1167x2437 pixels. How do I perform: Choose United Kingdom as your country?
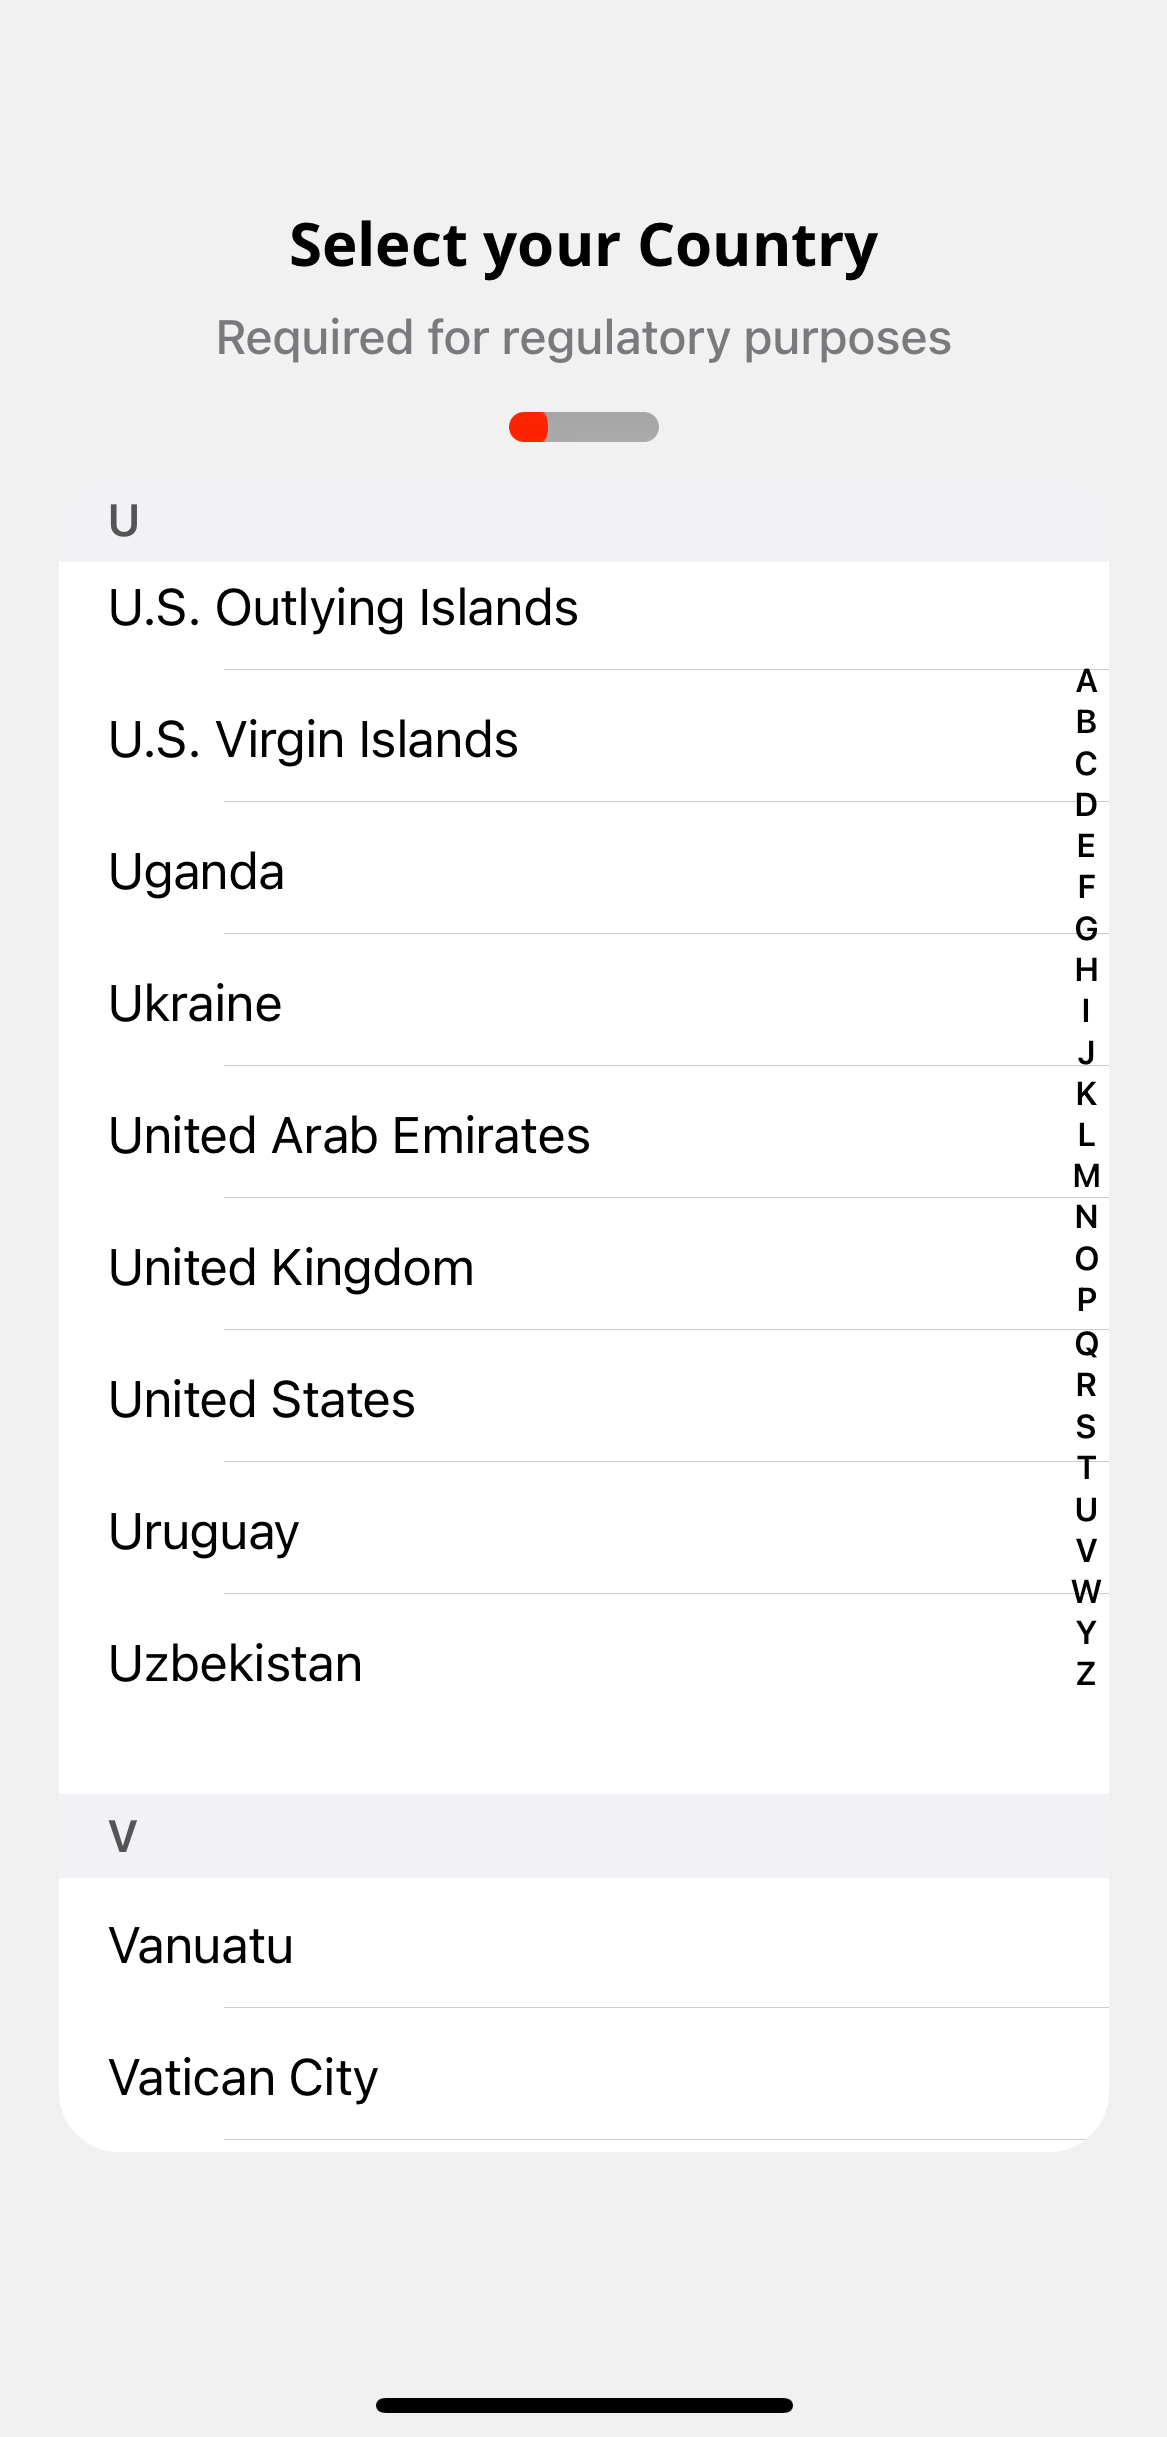[291, 1267]
